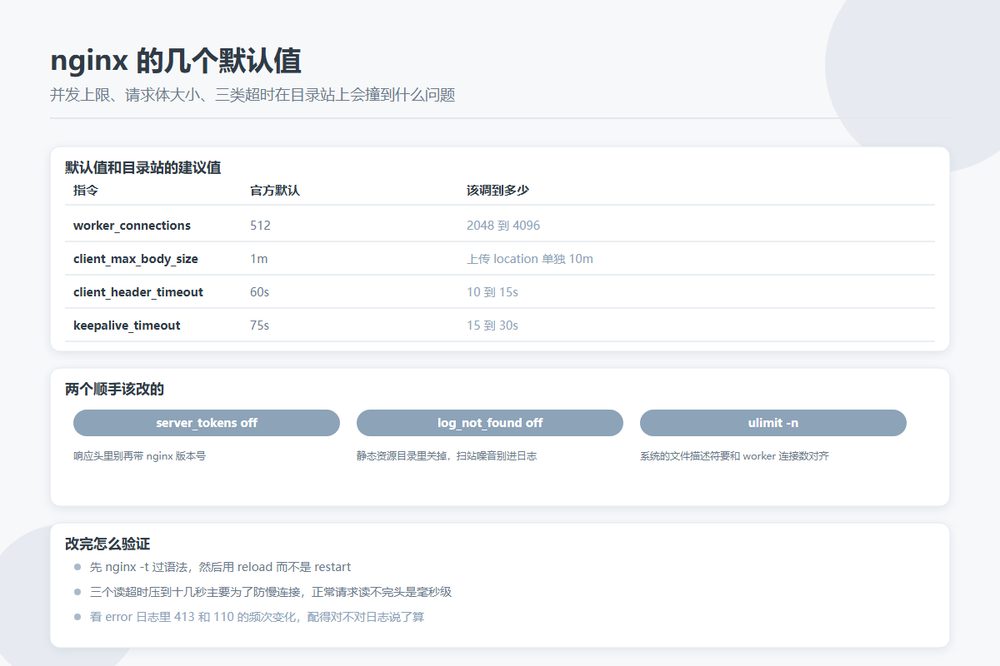Click the cell 上传 location 单独 10m

coord(530,258)
